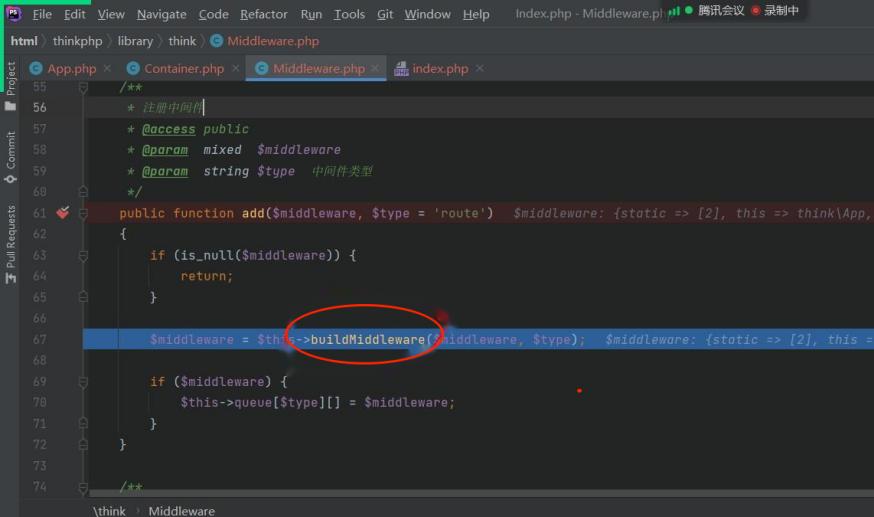The image size is (874, 517).
Task: Switch to the App.php editor tab
Action: (x=71, y=69)
